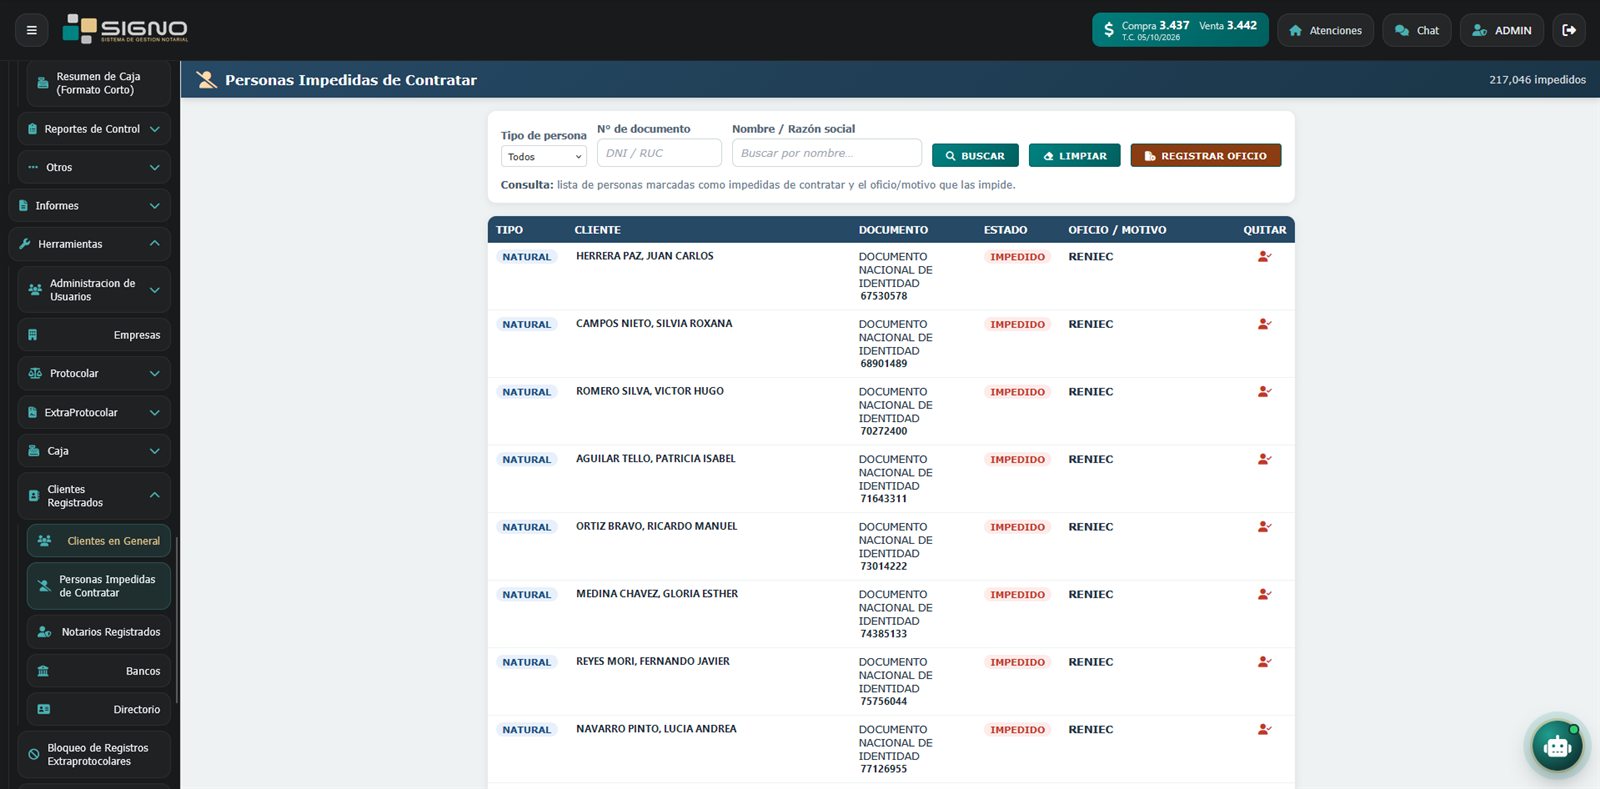1600x789 pixels.
Task: Click the BUSCAR button
Action: (x=975, y=156)
